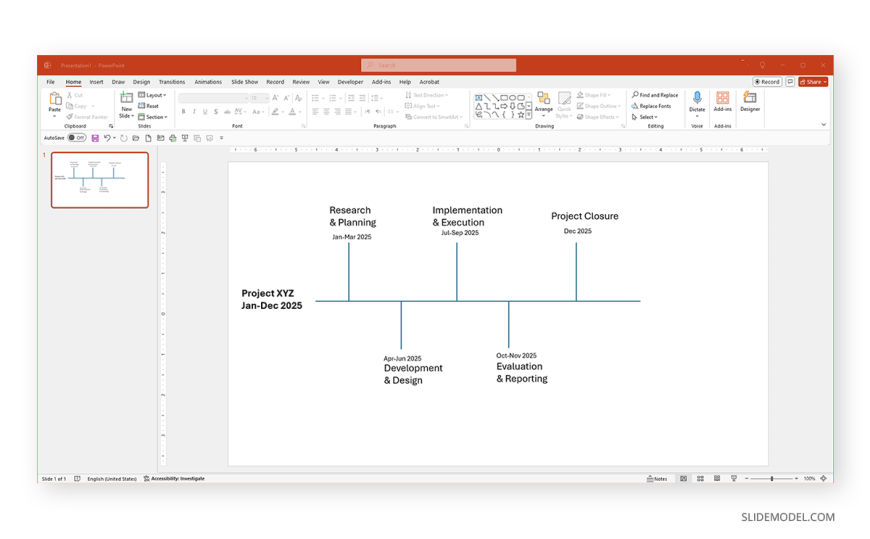Click the Open folder quick access icon
This screenshot has height=539, width=870.
(x=136, y=138)
